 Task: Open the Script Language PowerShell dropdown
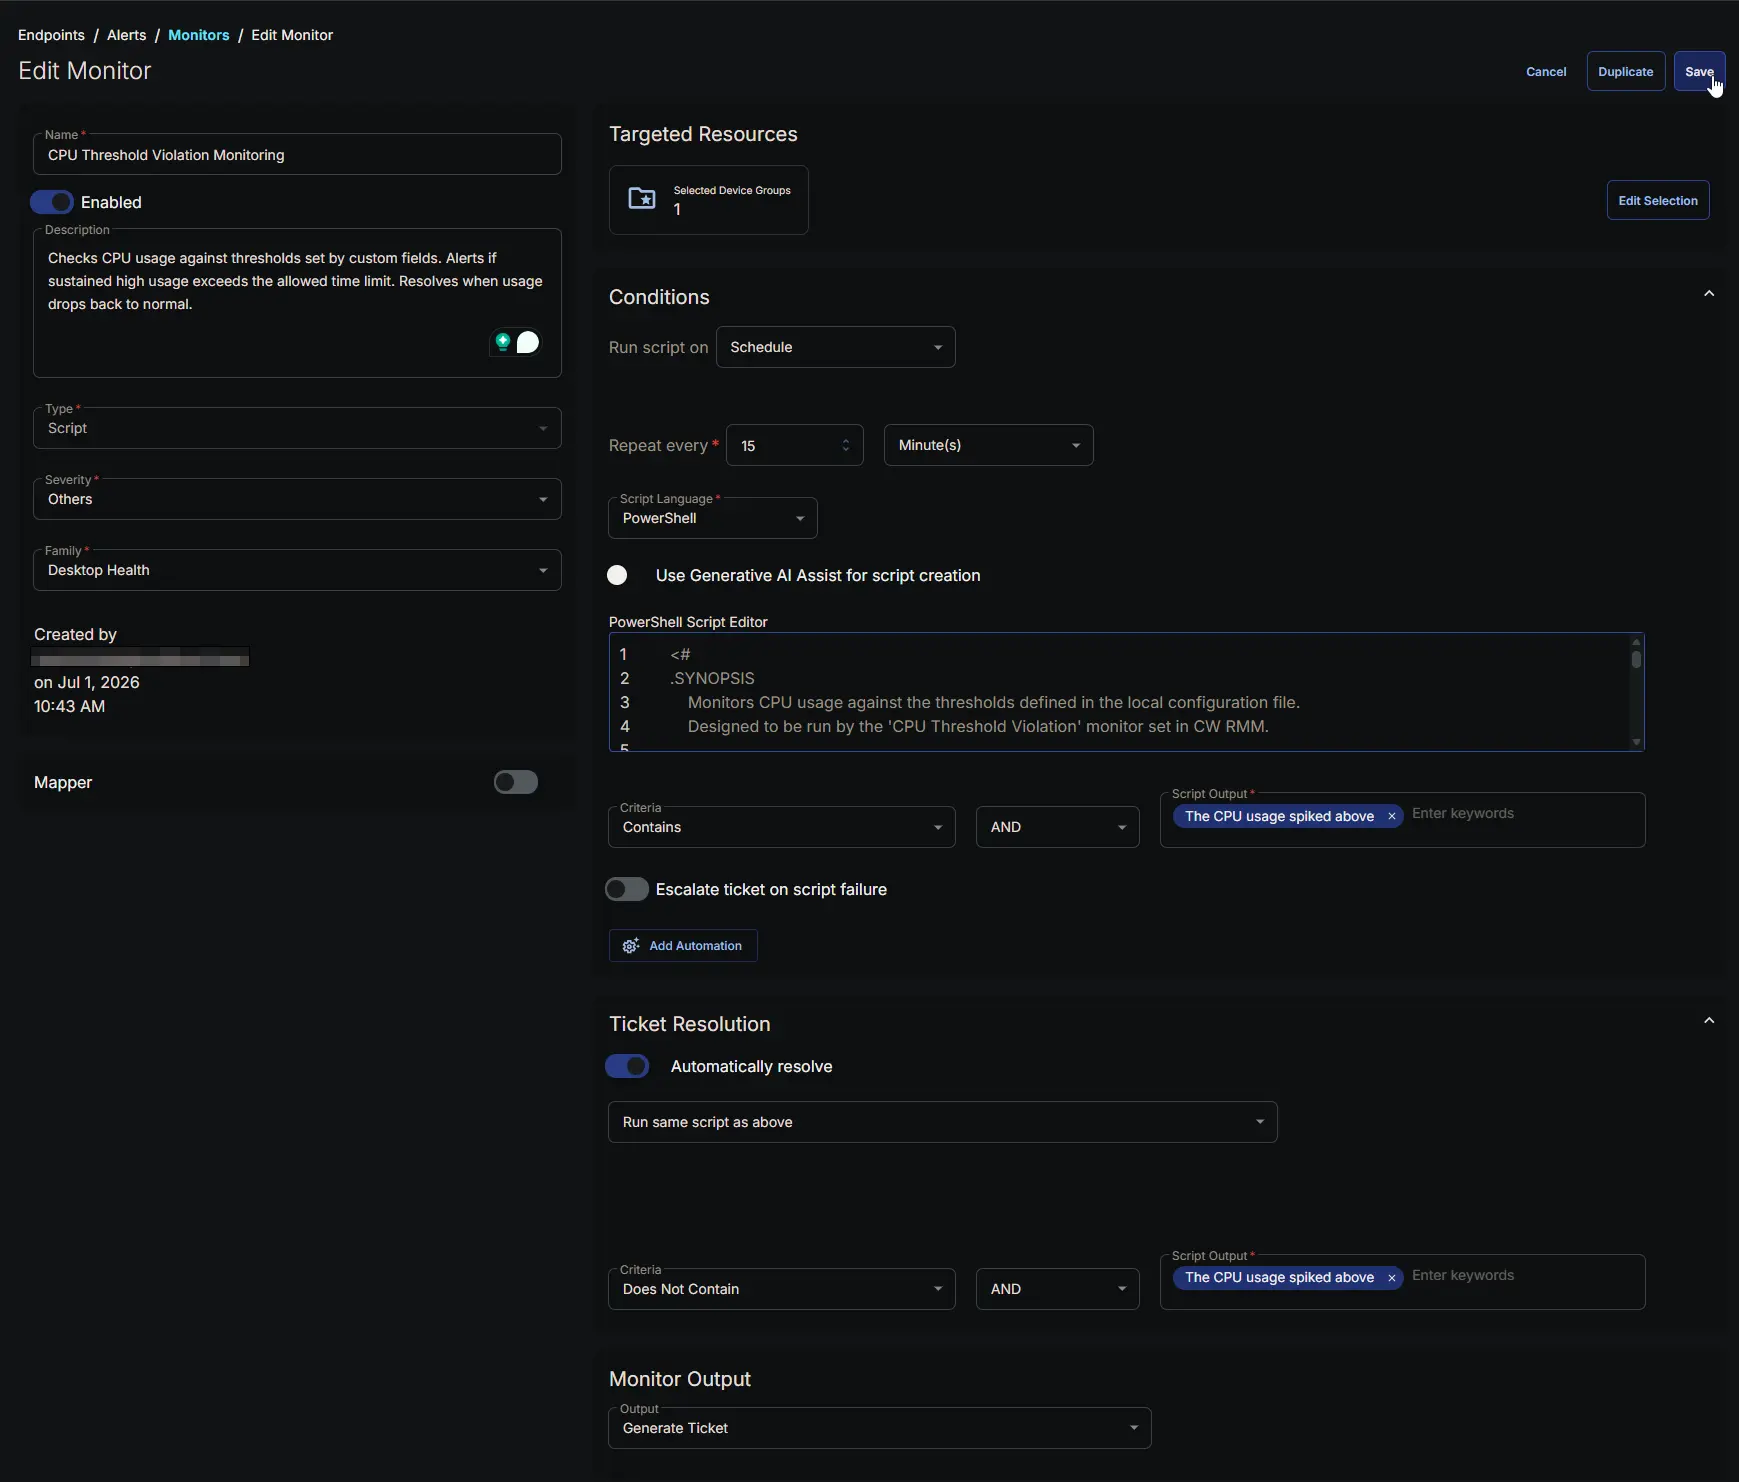713,518
